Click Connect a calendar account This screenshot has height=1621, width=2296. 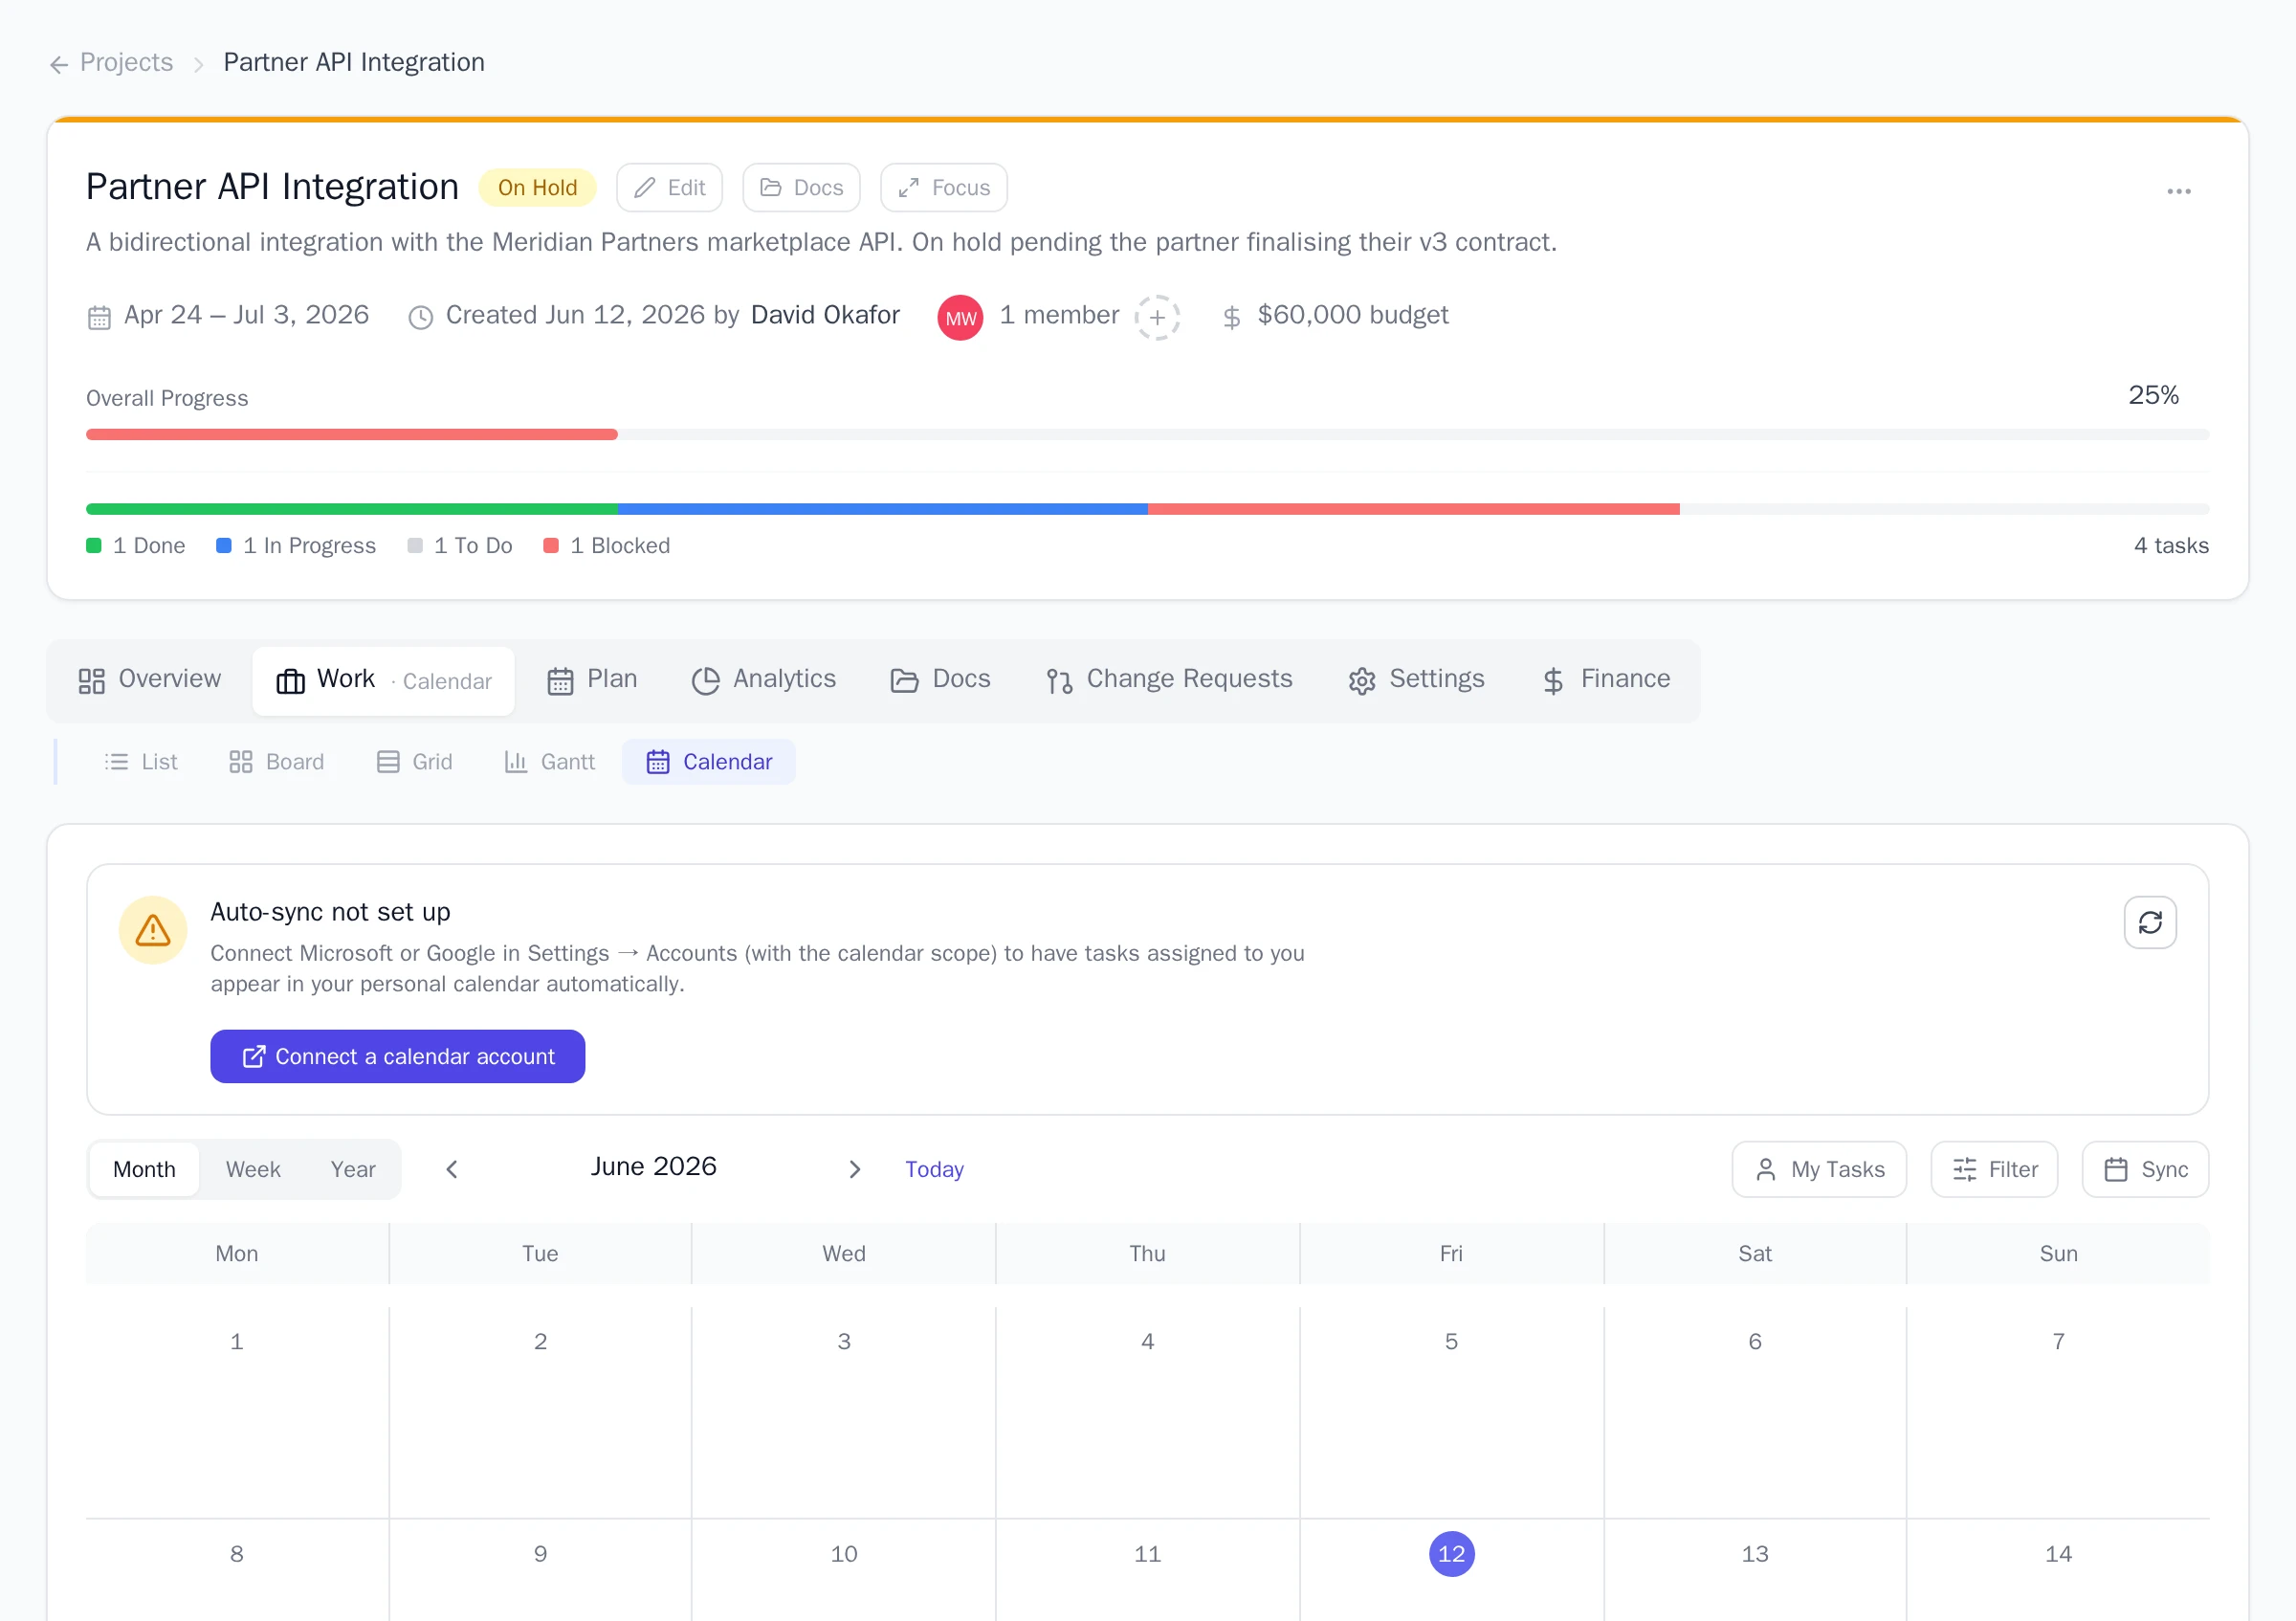coord(398,1056)
